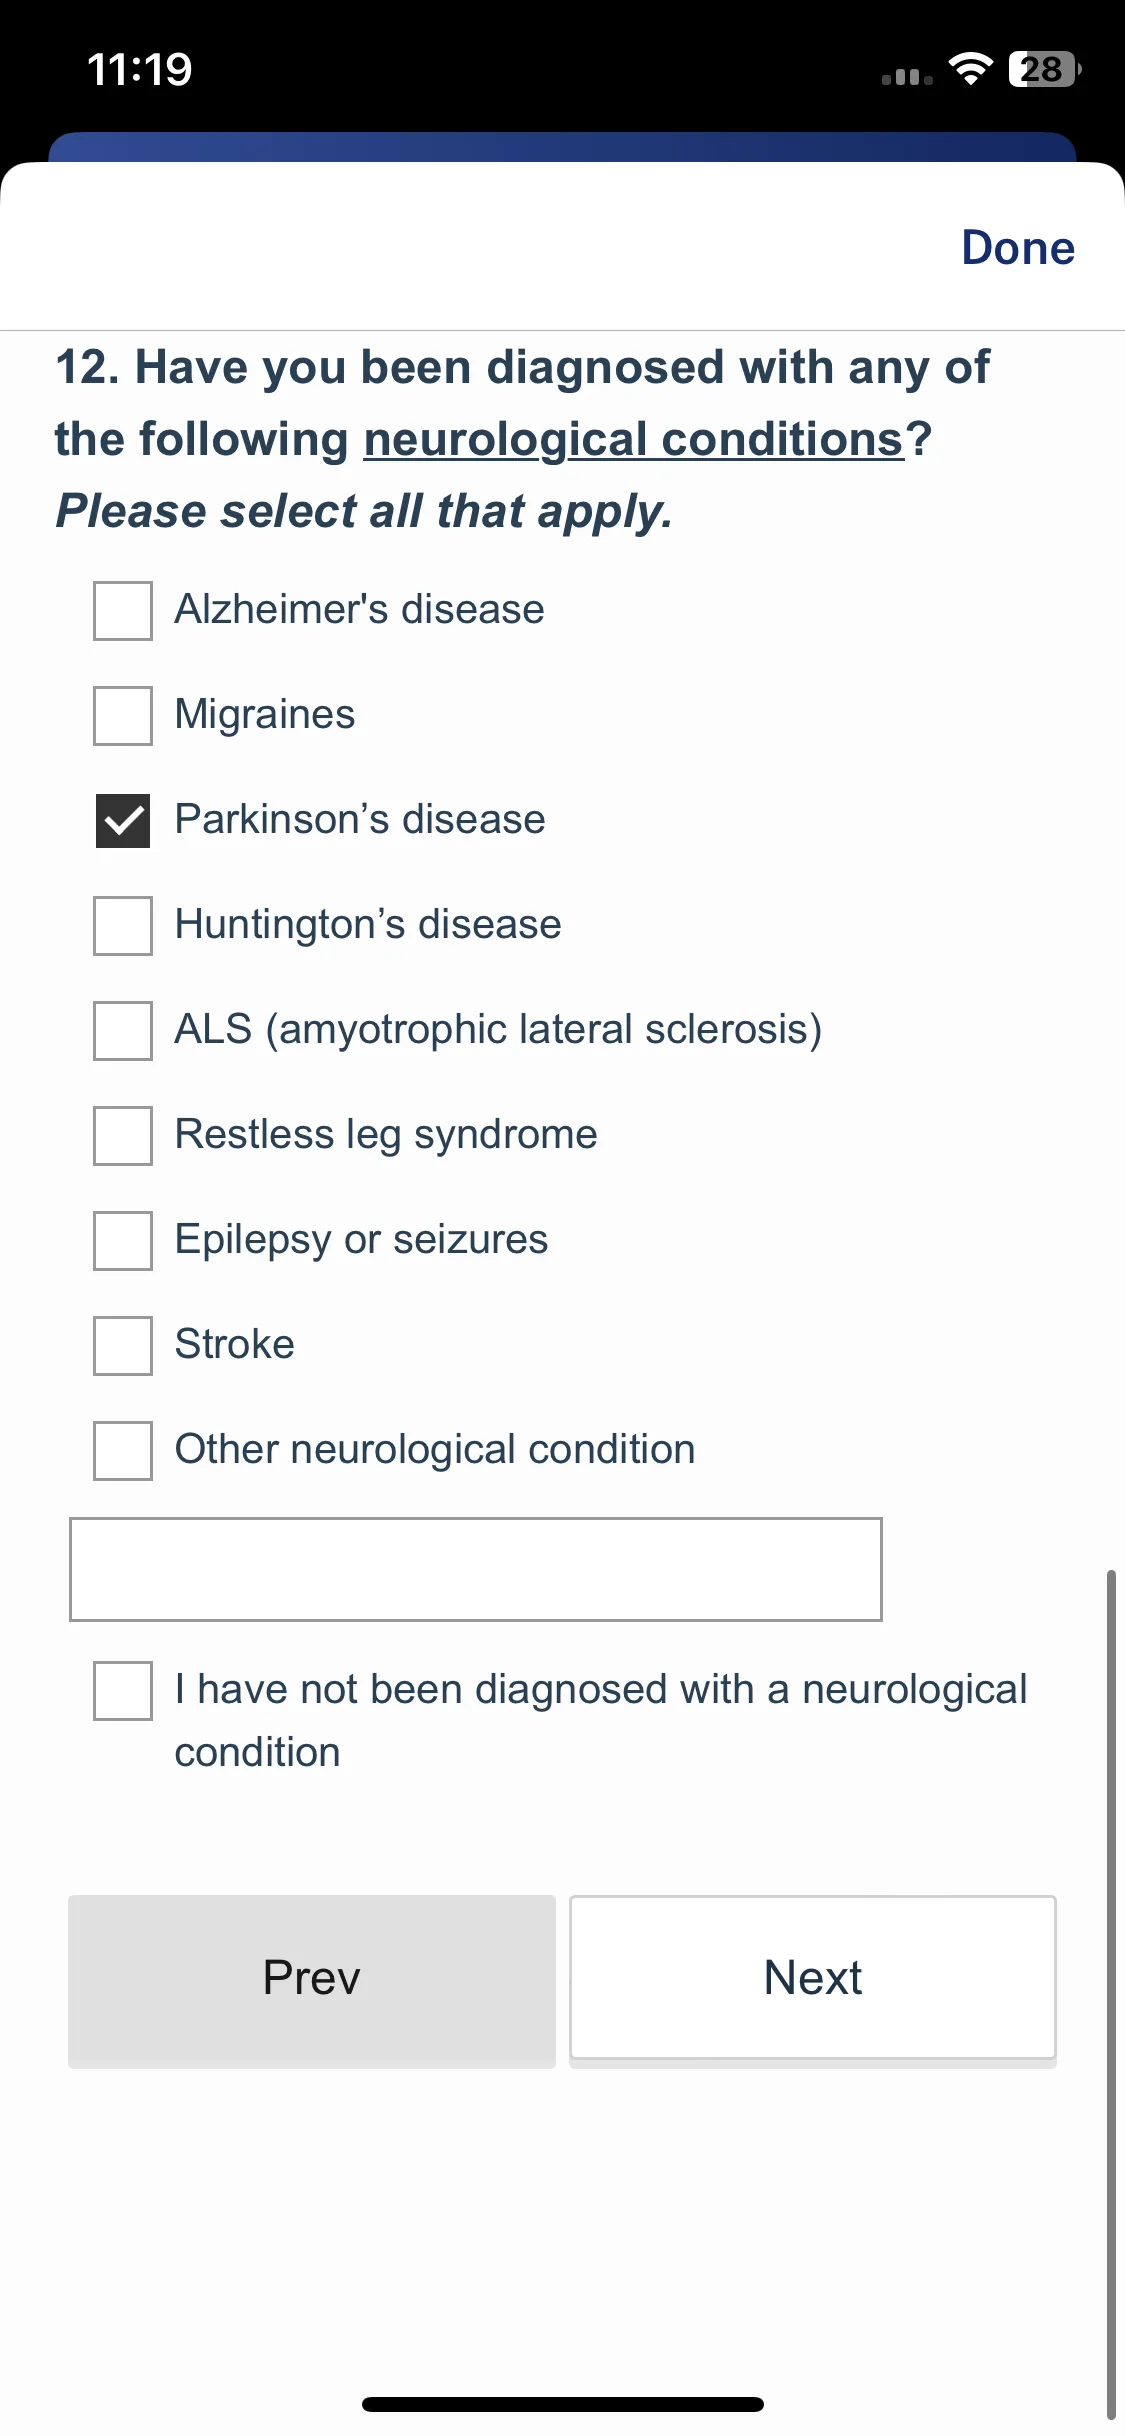The width and height of the screenshot is (1125, 2436).
Task: Check the ALS (amyotrophic lateral sclerosis) box
Action: coord(123,1030)
